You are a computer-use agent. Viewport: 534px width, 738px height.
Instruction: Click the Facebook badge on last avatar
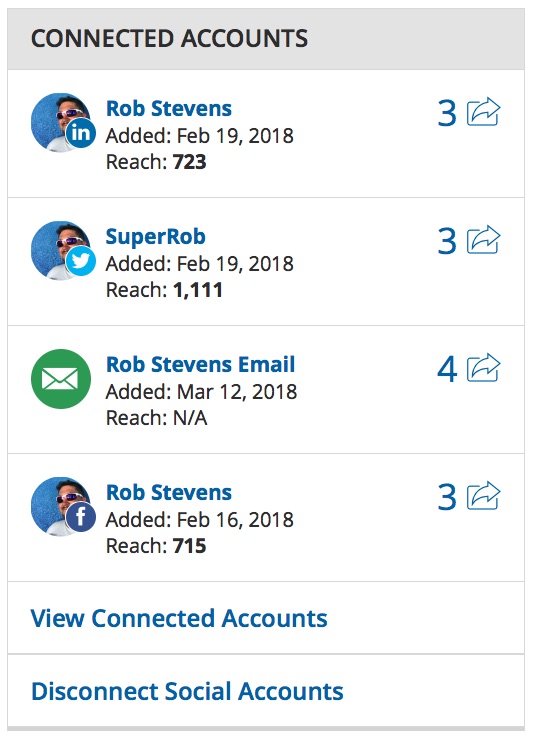[81, 517]
